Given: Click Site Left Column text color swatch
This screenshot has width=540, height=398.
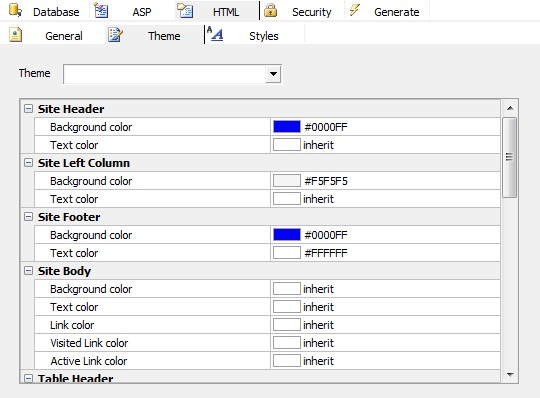Looking at the screenshot, I should pos(287,199).
